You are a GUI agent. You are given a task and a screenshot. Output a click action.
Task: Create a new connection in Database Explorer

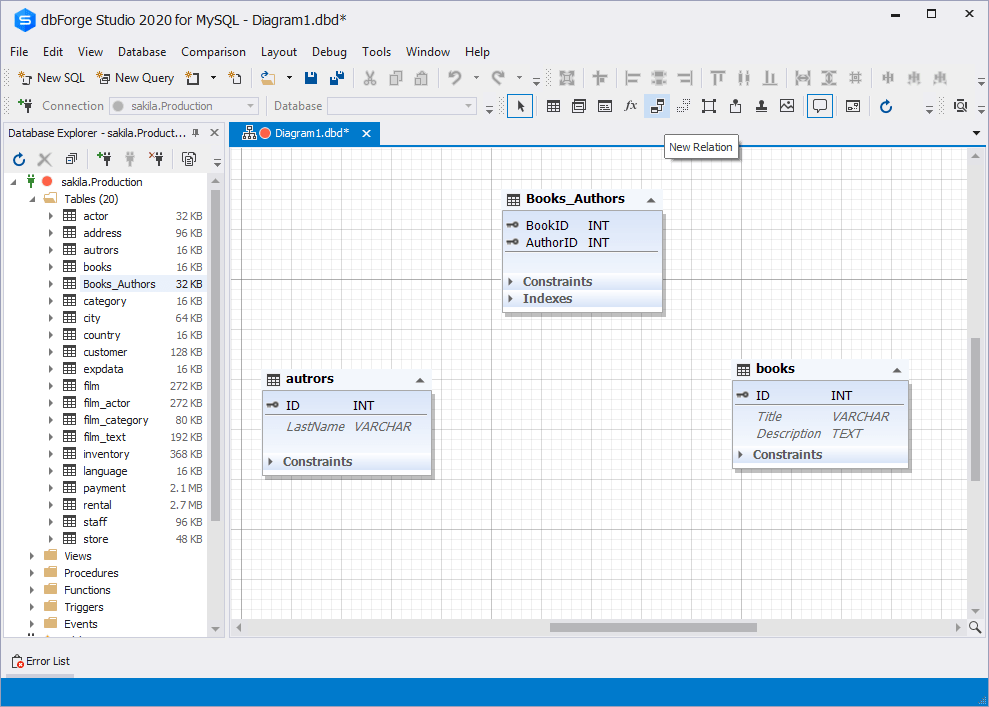105,158
